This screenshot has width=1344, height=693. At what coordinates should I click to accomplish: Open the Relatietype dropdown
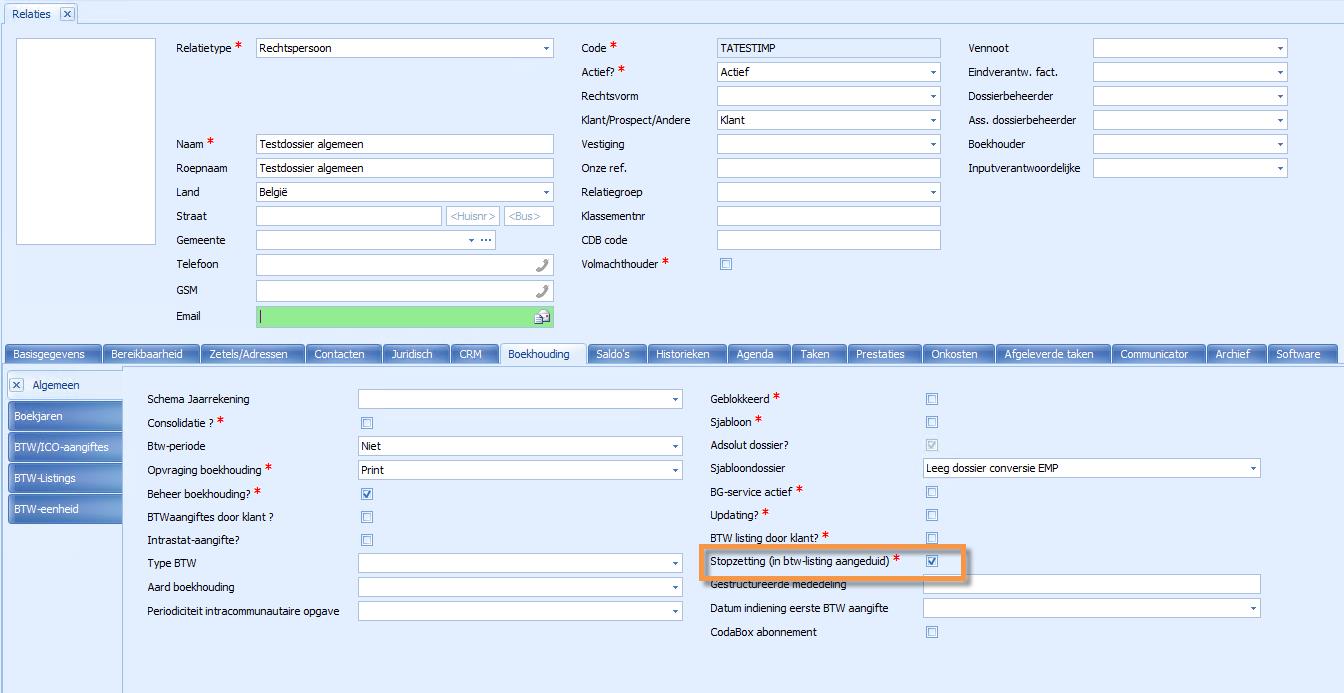pyautogui.click(x=546, y=48)
